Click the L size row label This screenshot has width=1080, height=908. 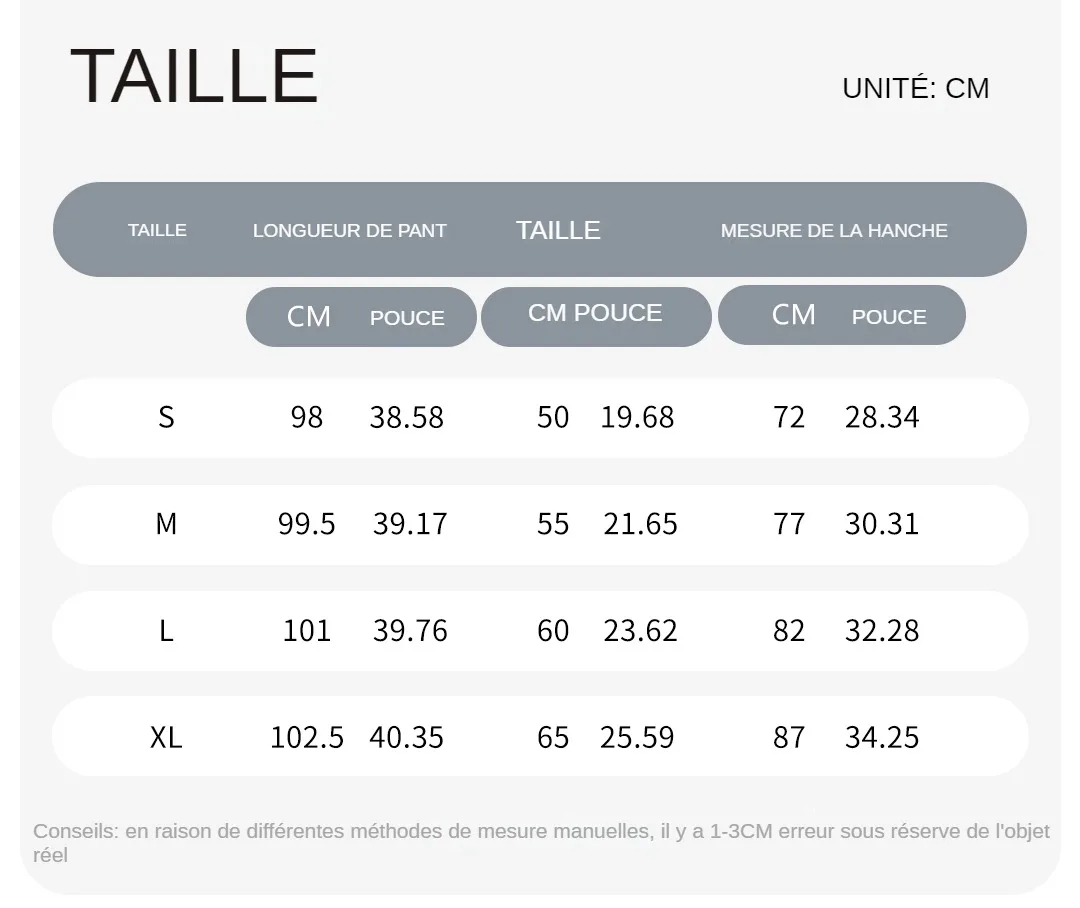[x=166, y=630]
